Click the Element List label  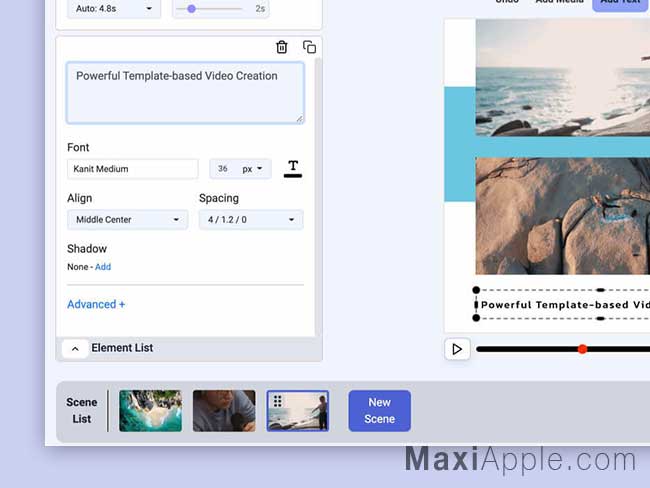pyautogui.click(x=122, y=348)
